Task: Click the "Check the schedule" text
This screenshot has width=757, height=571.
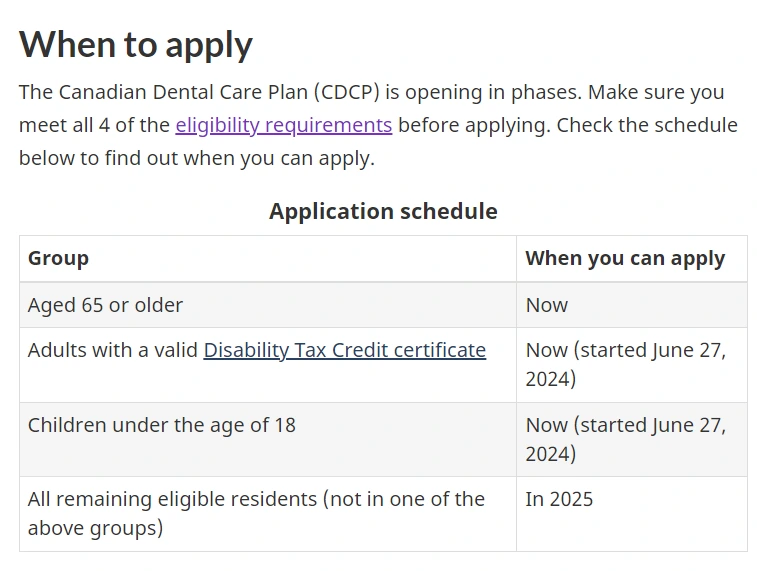Action: tap(647, 125)
